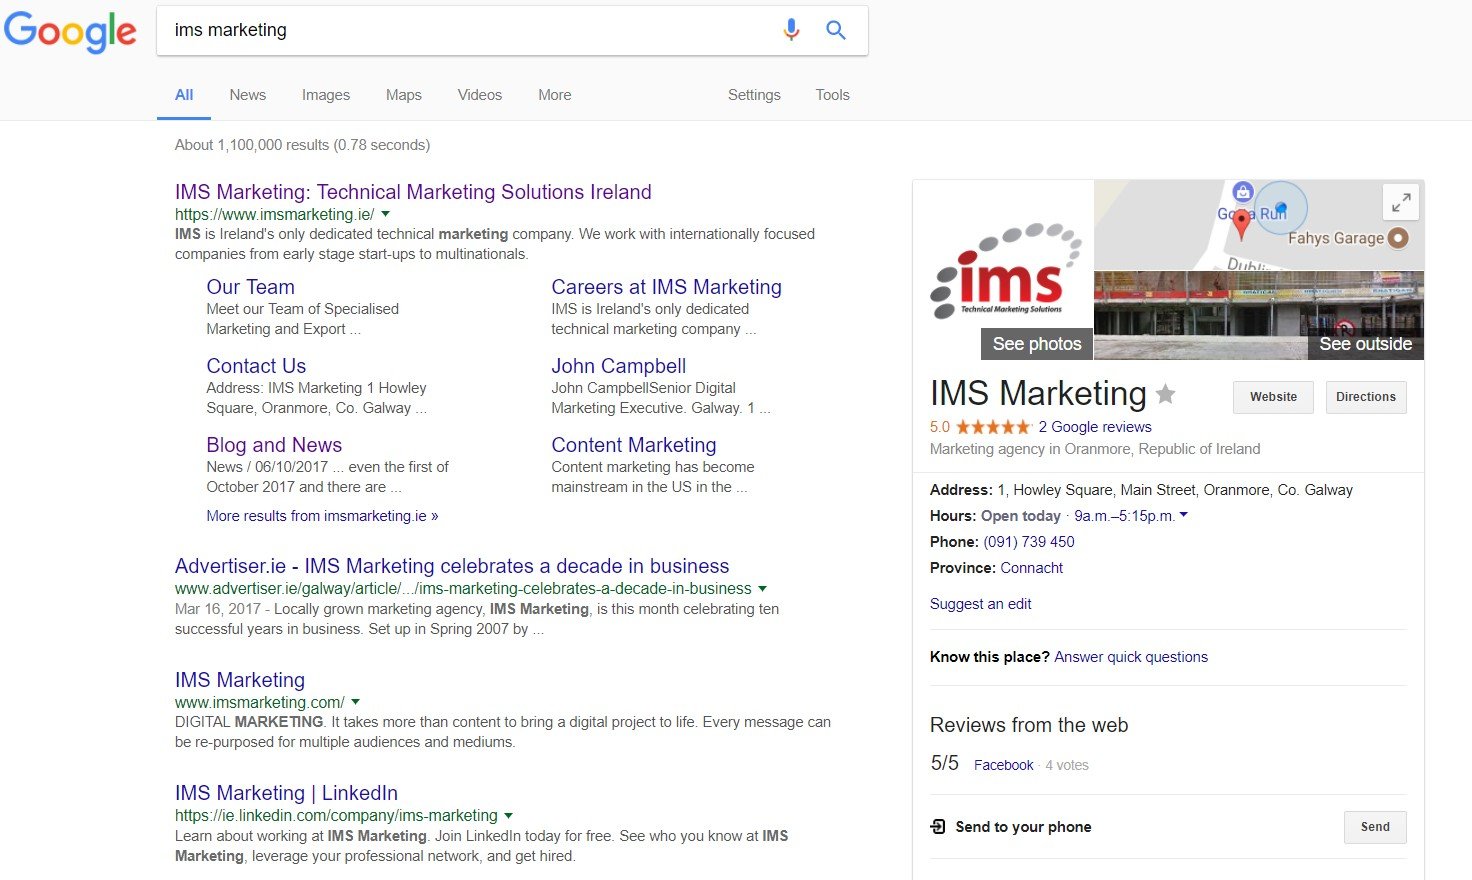Open dropdown arrow next to www.imsmarketing.com URL
This screenshot has width=1472, height=880.
356,702
